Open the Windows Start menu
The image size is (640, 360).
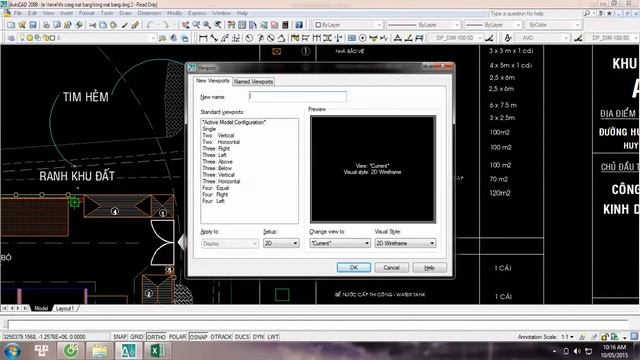[12, 351]
